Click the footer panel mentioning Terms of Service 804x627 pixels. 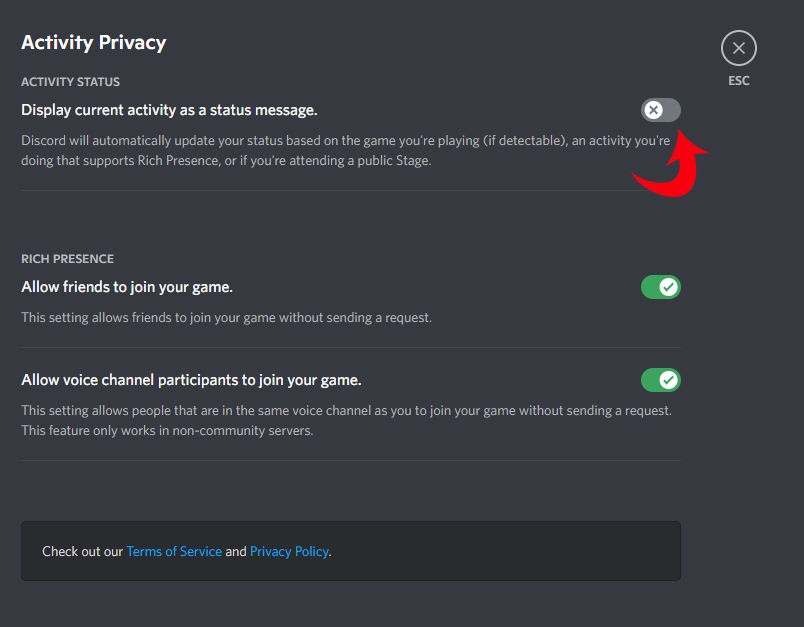coord(350,551)
